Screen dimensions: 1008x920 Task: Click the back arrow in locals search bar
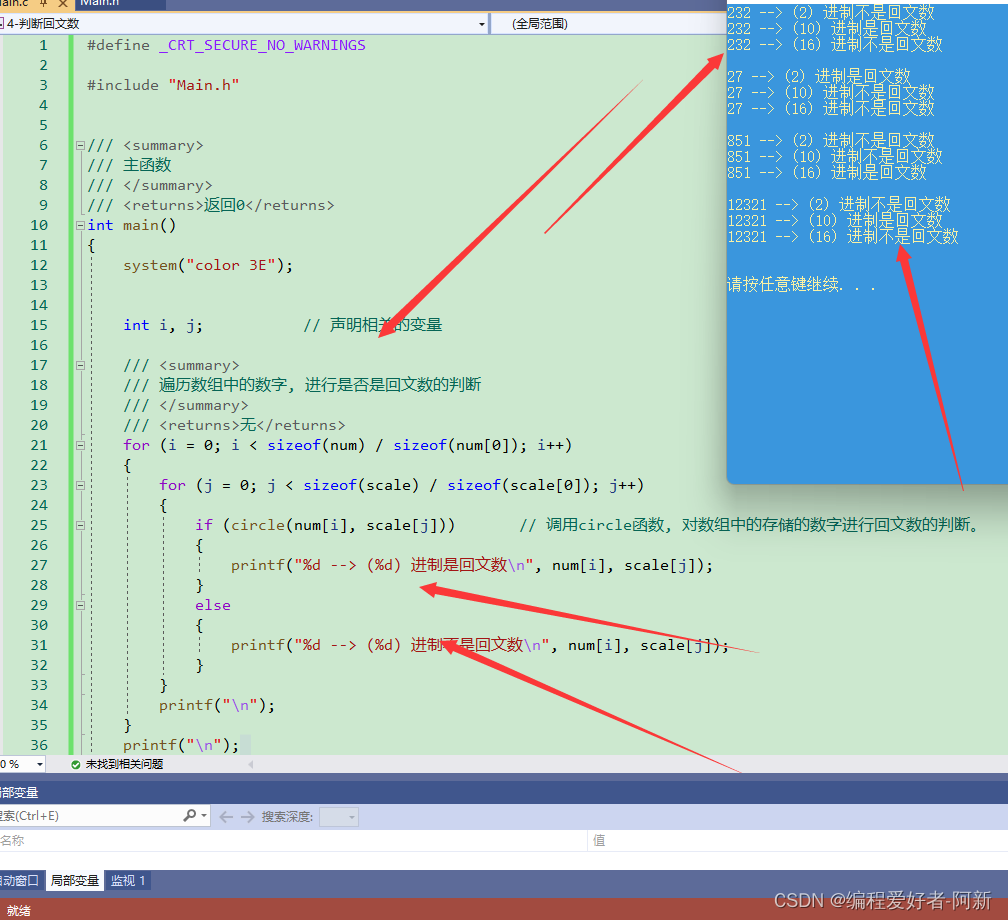(x=226, y=816)
